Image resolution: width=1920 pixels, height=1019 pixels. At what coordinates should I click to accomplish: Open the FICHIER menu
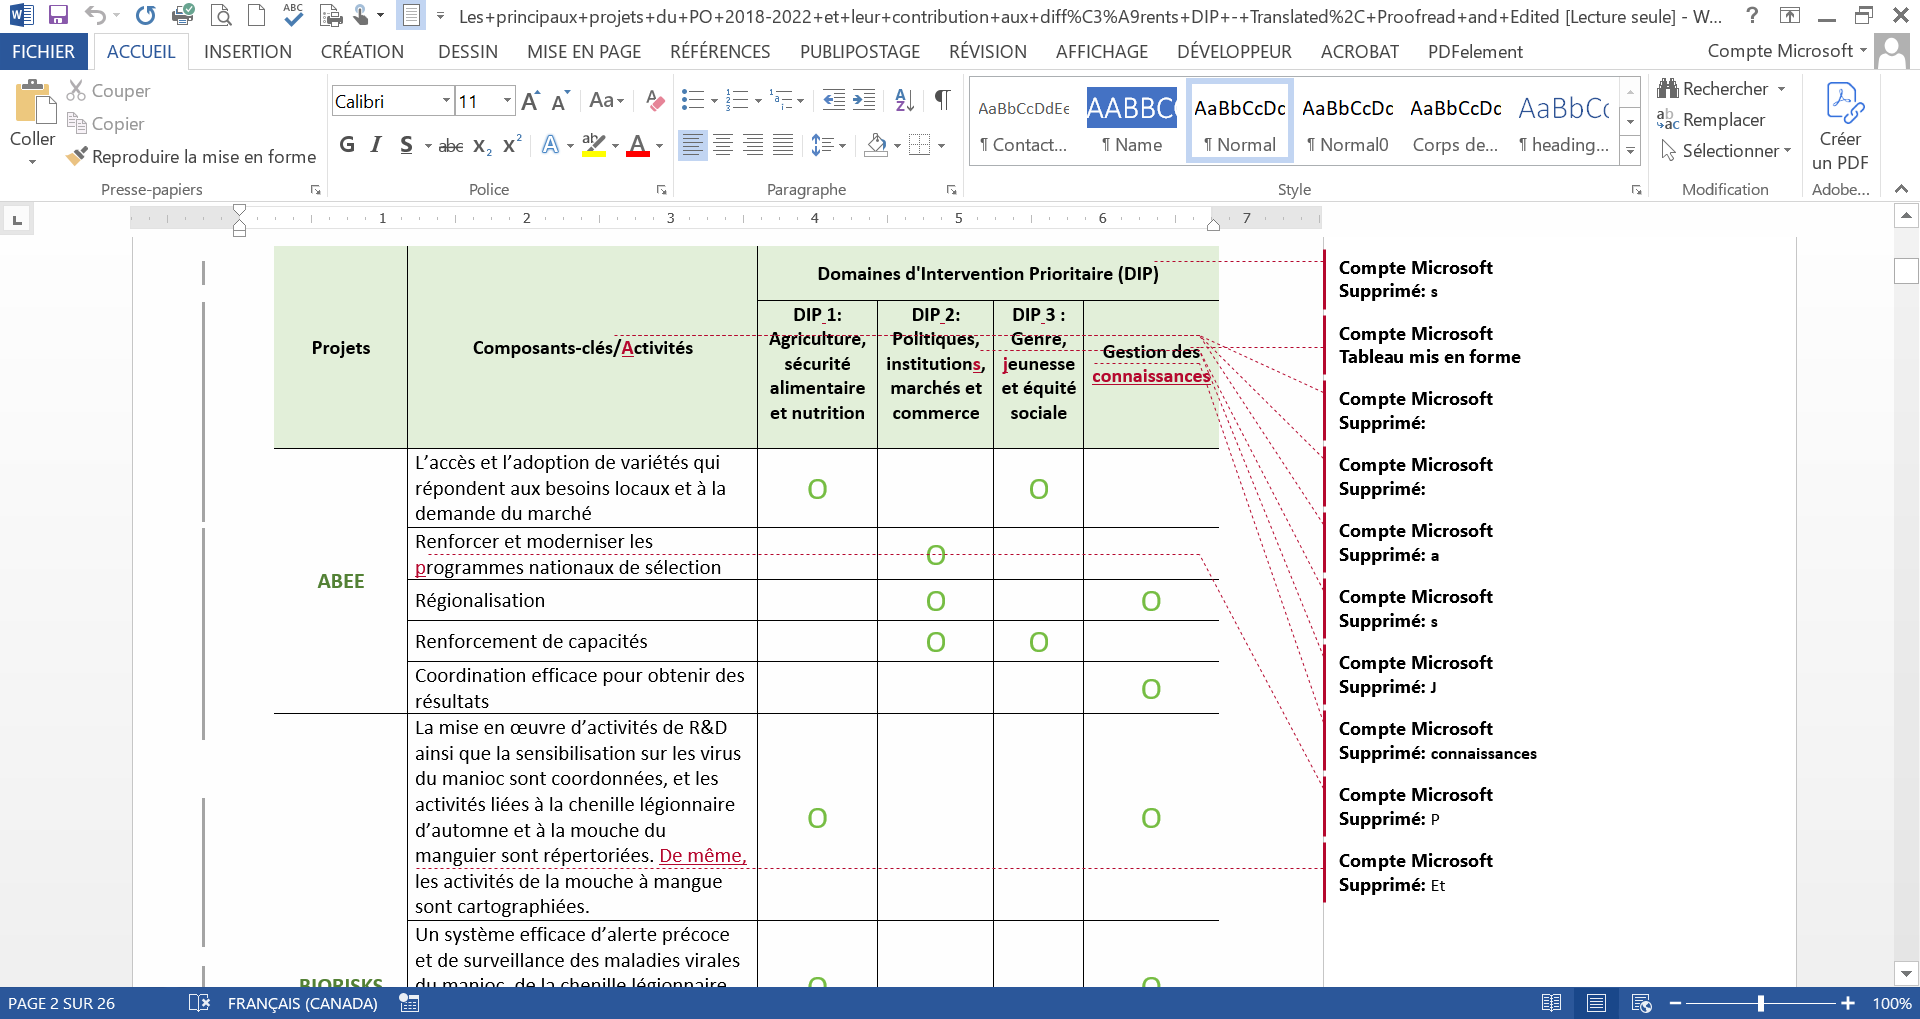click(x=43, y=52)
